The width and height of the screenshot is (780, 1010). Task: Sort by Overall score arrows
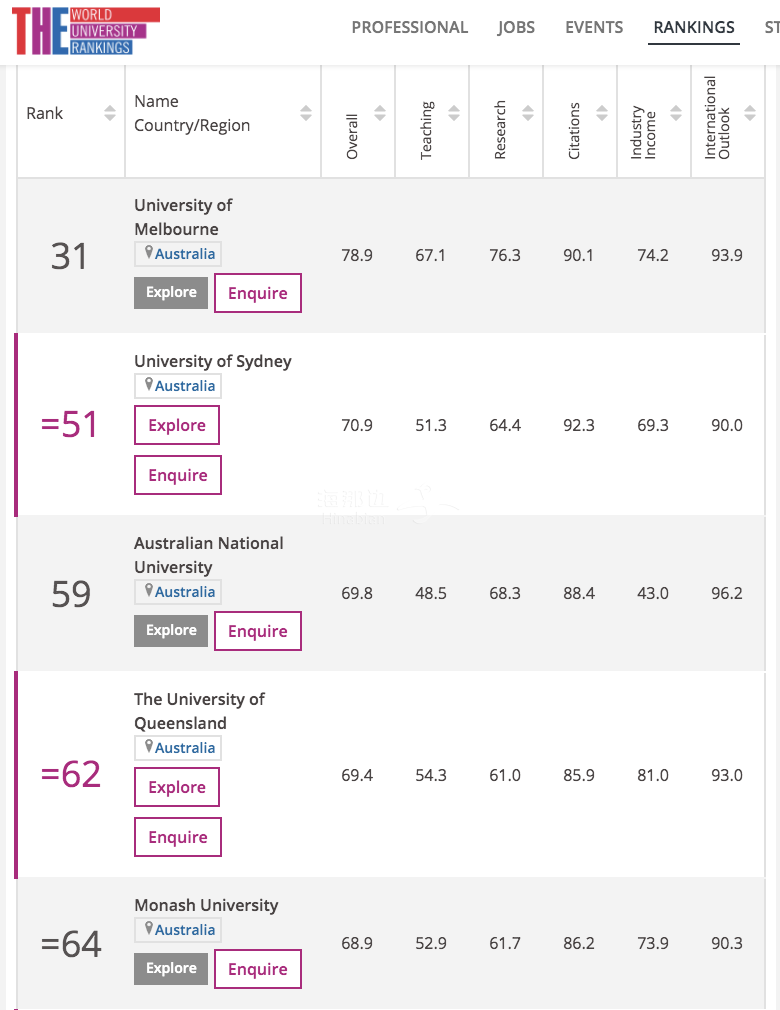tap(380, 113)
